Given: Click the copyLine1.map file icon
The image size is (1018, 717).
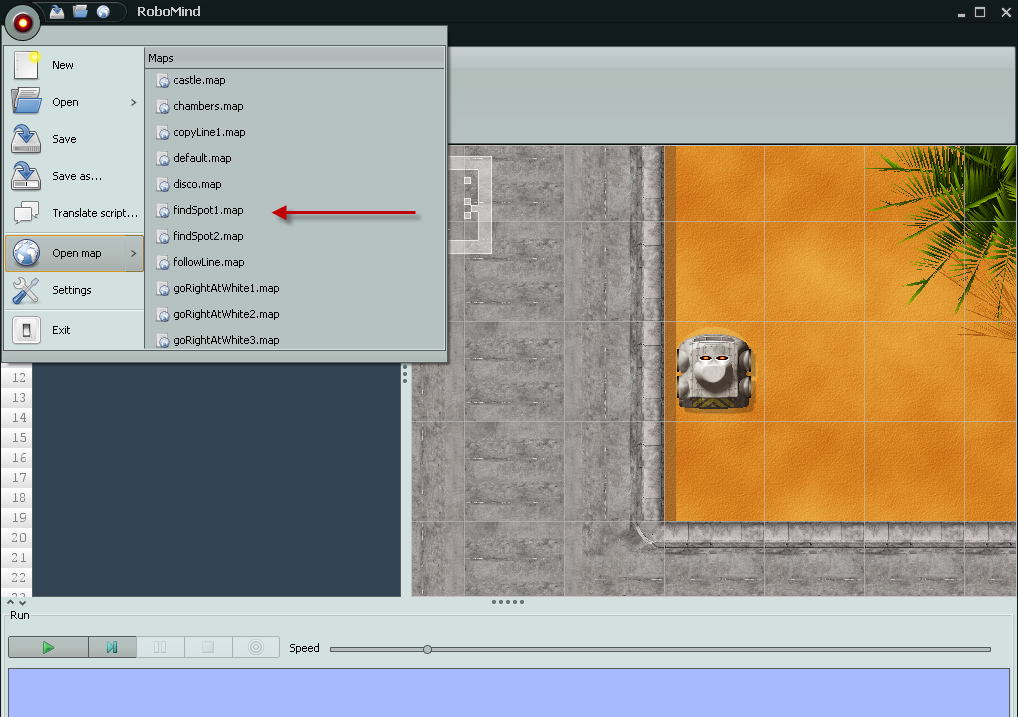Looking at the screenshot, I should click(163, 133).
